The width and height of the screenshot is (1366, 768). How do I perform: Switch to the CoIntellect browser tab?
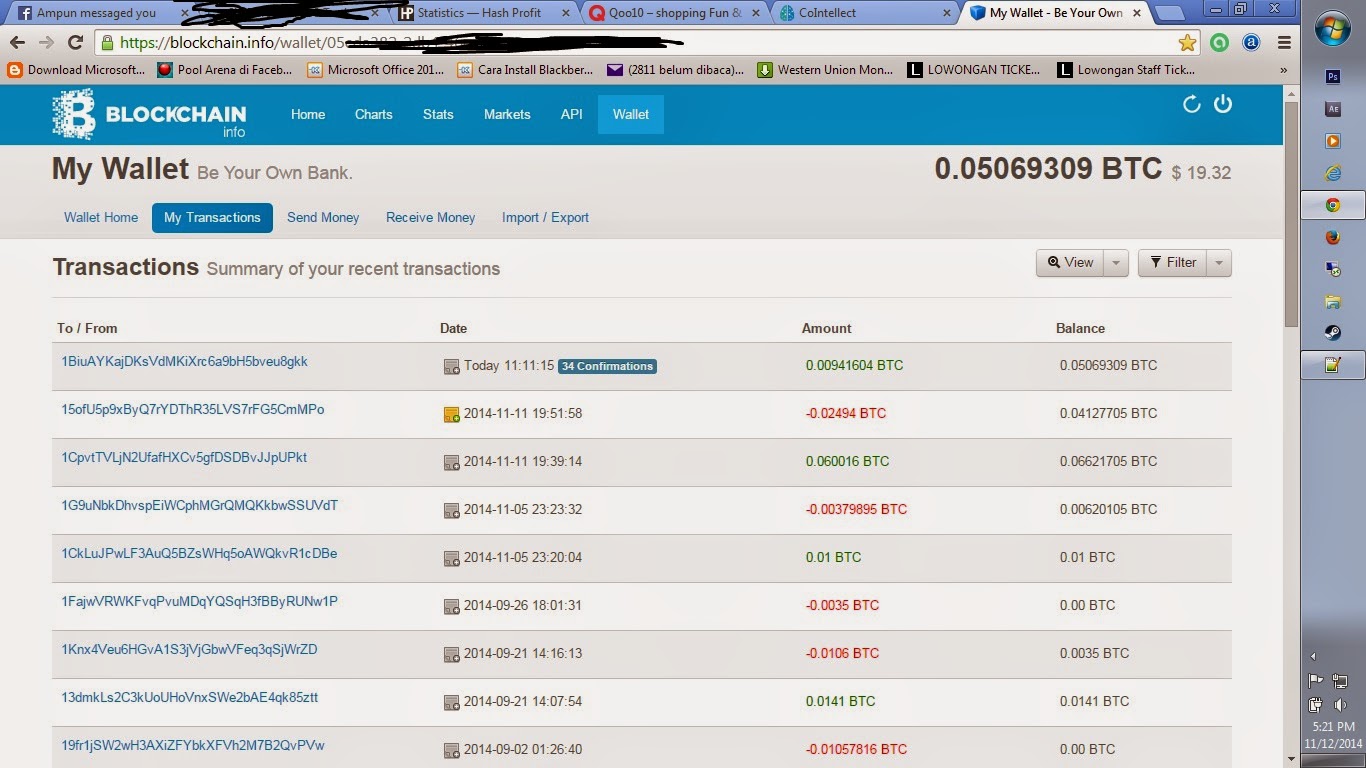tap(864, 13)
